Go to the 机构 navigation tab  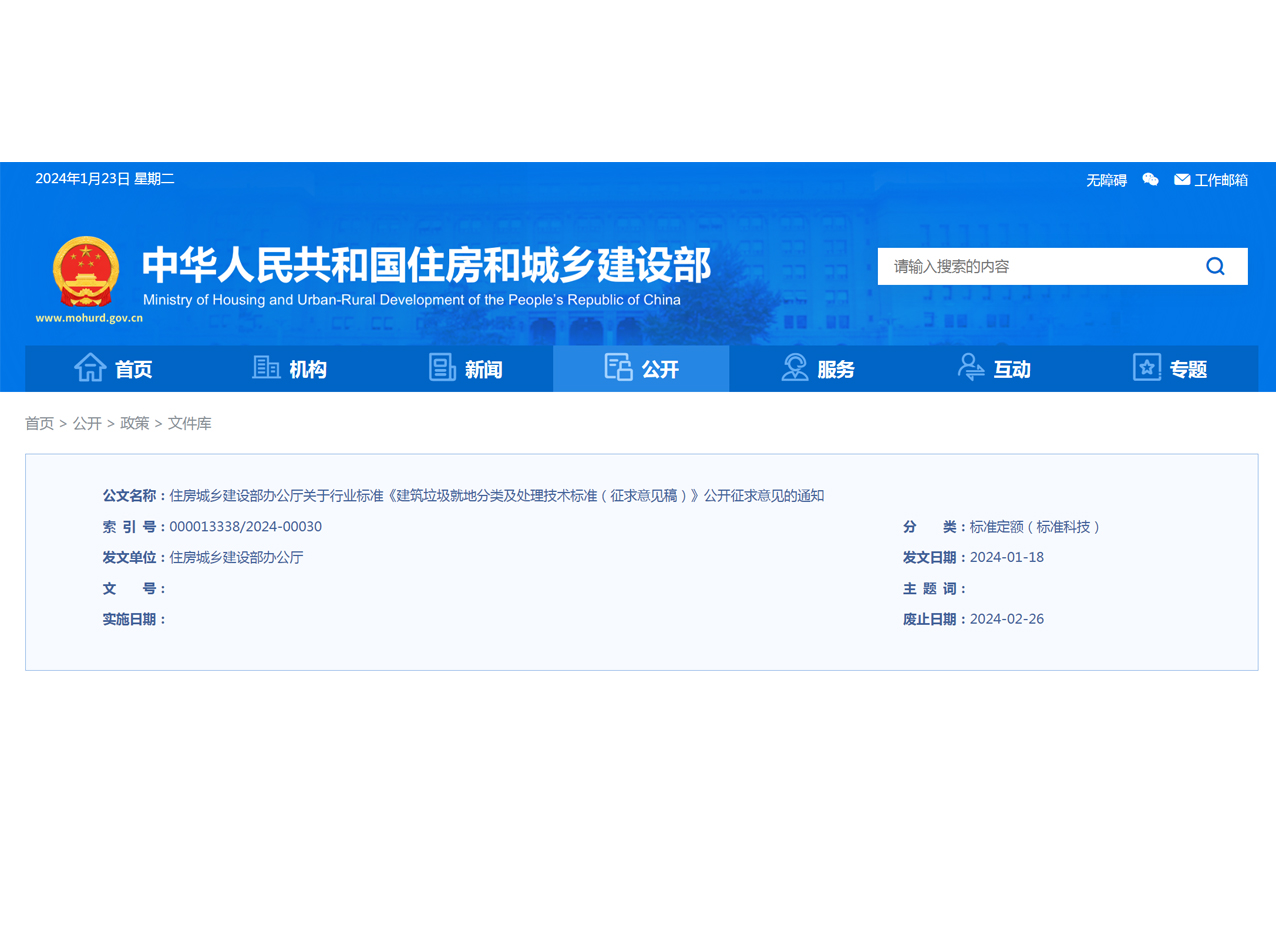pyautogui.click(x=289, y=369)
